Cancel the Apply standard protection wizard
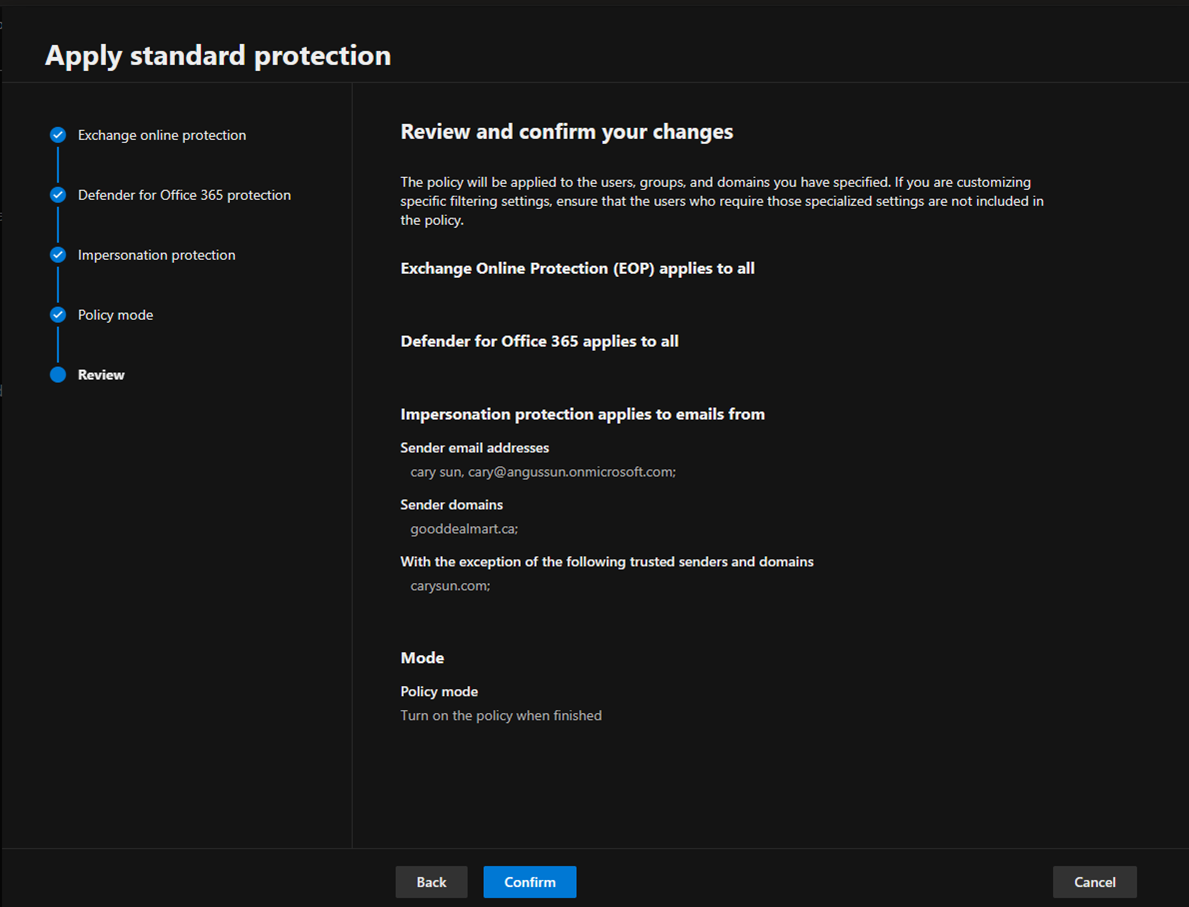This screenshot has height=907, width=1189. coord(1095,882)
